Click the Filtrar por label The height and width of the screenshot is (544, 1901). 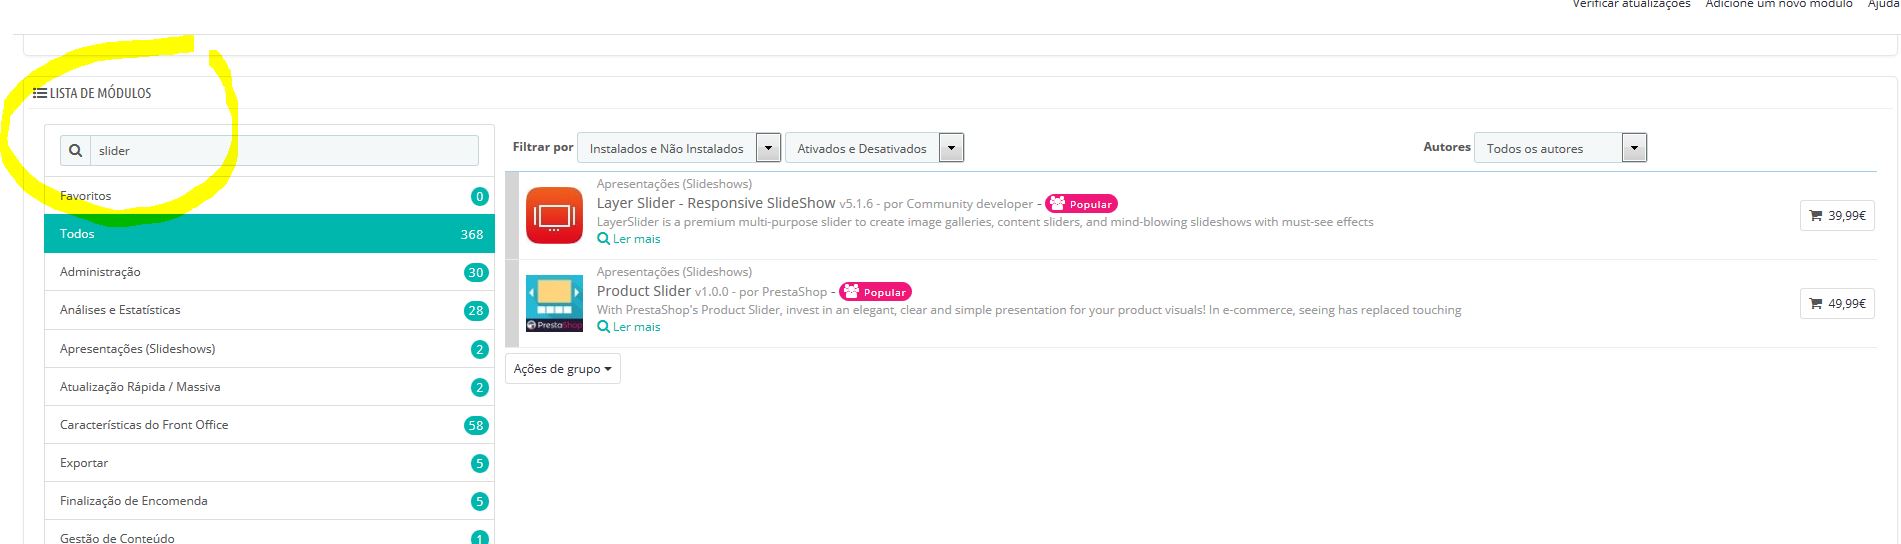(x=543, y=147)
